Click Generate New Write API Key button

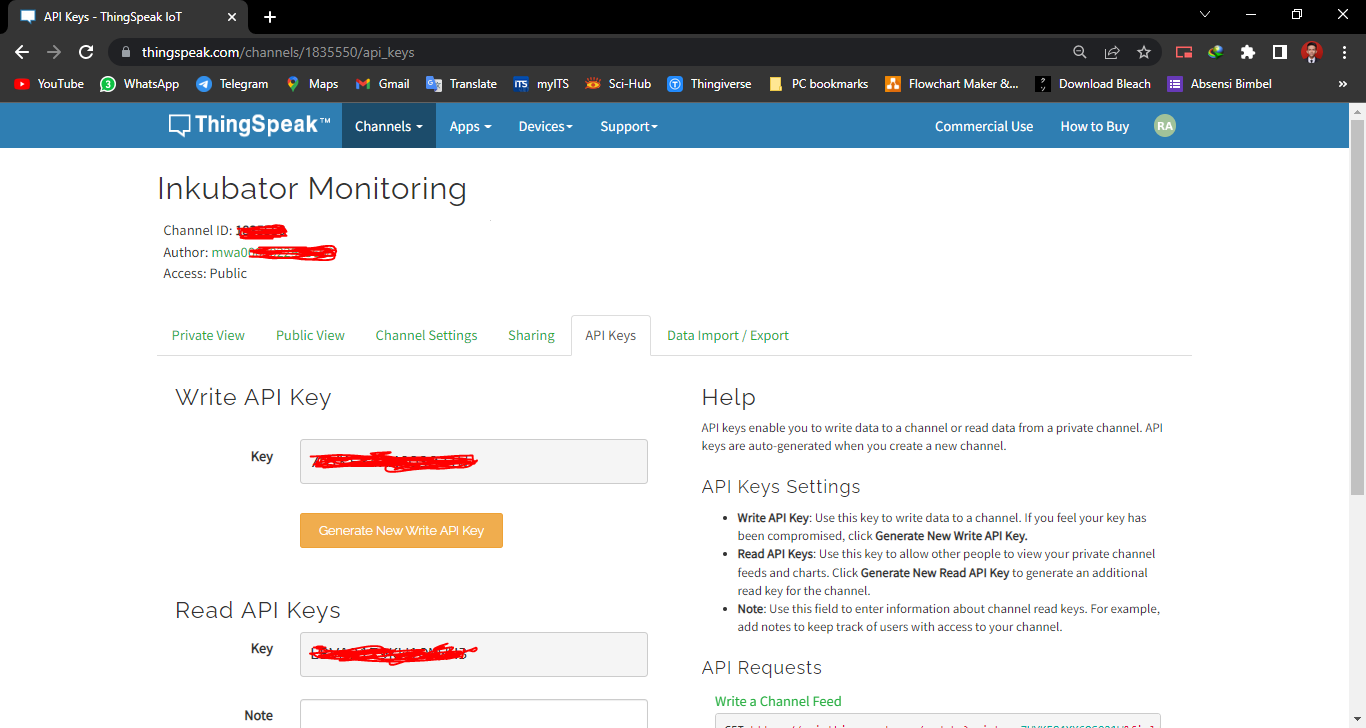point(401,530)
